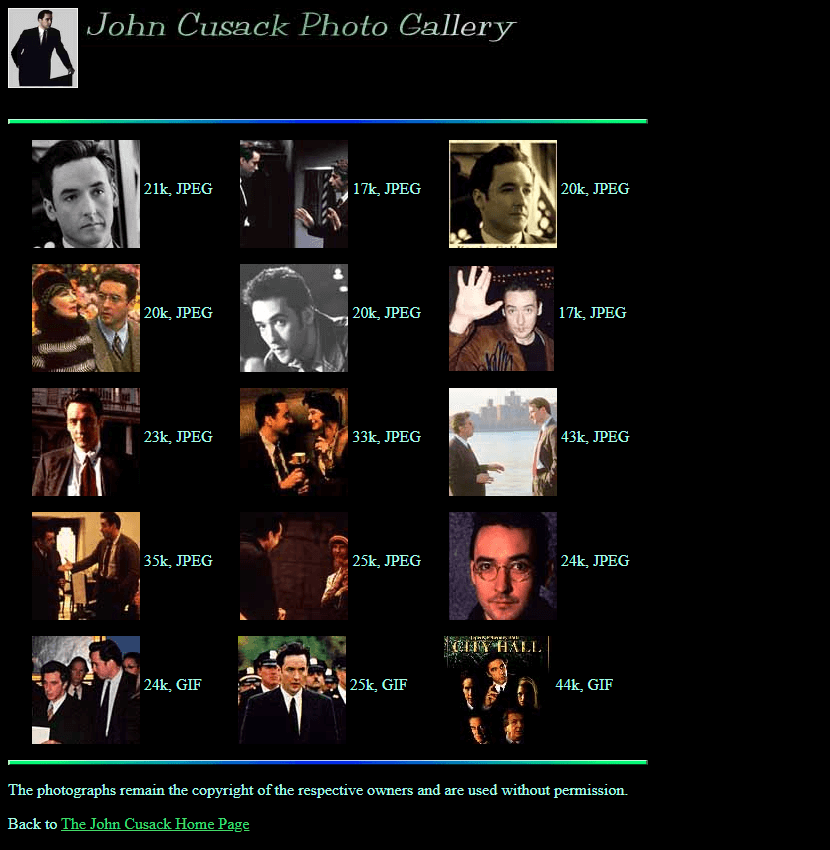Screen dimensions: 830x850
Task: Open the 23k JPEG red tie thumbnail
Action: point(86,442)
